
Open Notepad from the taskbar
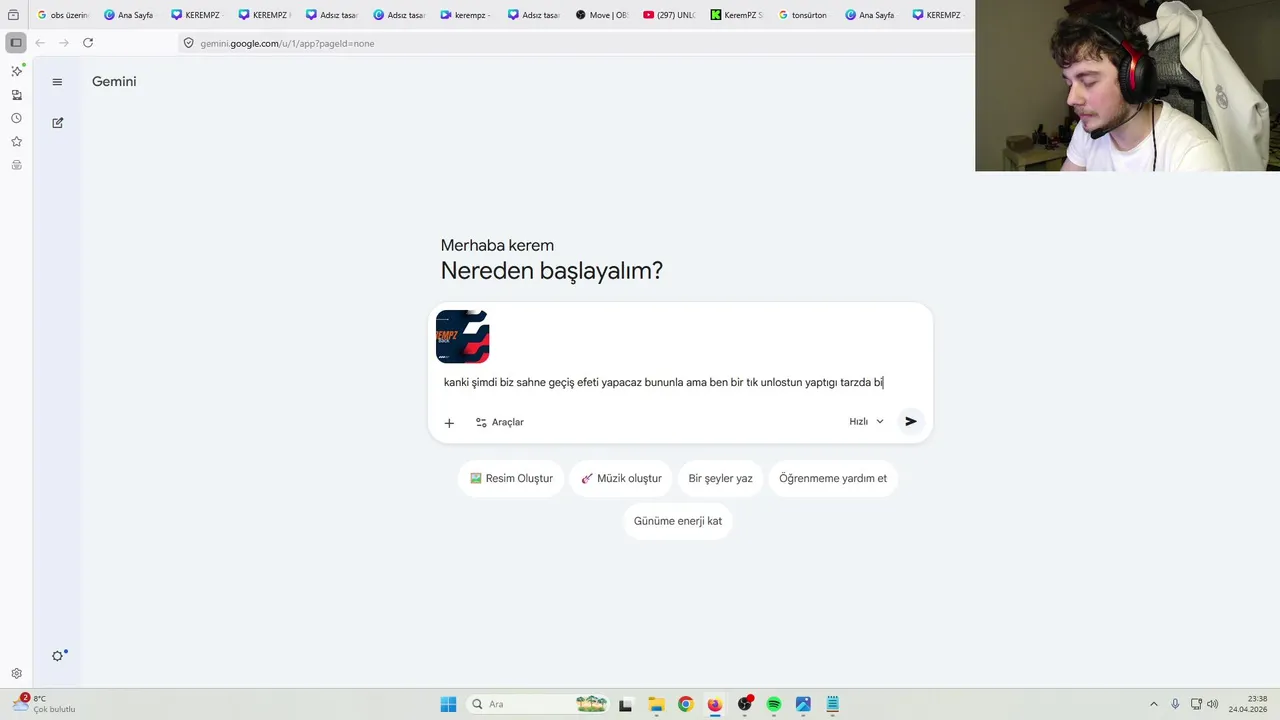832,704
